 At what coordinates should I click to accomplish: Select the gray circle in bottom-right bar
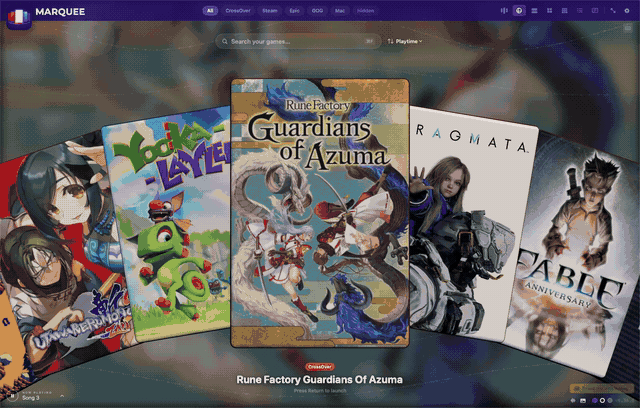[610, 401]
